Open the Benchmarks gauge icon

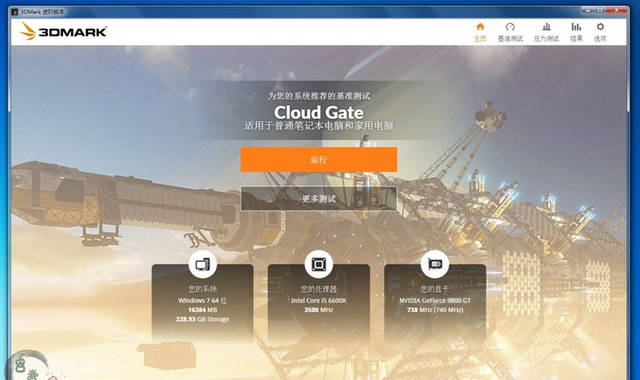[510, 27]
